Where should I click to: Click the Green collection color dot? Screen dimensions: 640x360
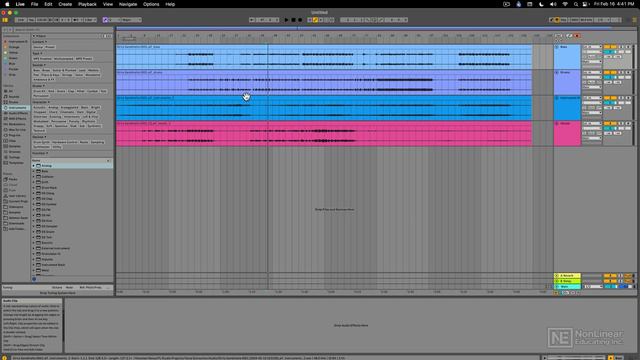point(6,58)
